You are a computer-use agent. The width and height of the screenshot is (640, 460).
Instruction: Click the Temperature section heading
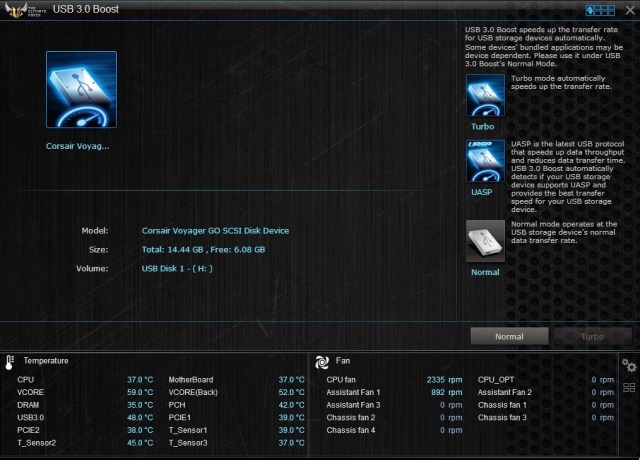pos(46,361)
